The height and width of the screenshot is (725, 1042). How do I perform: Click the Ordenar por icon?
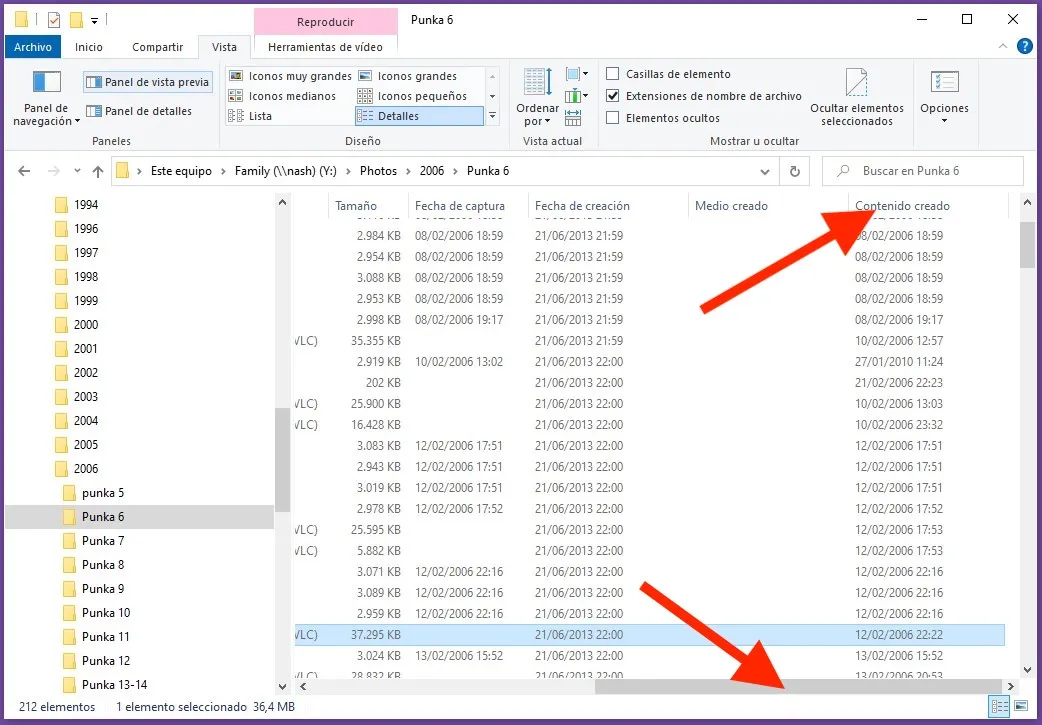[x=537, y=83]
